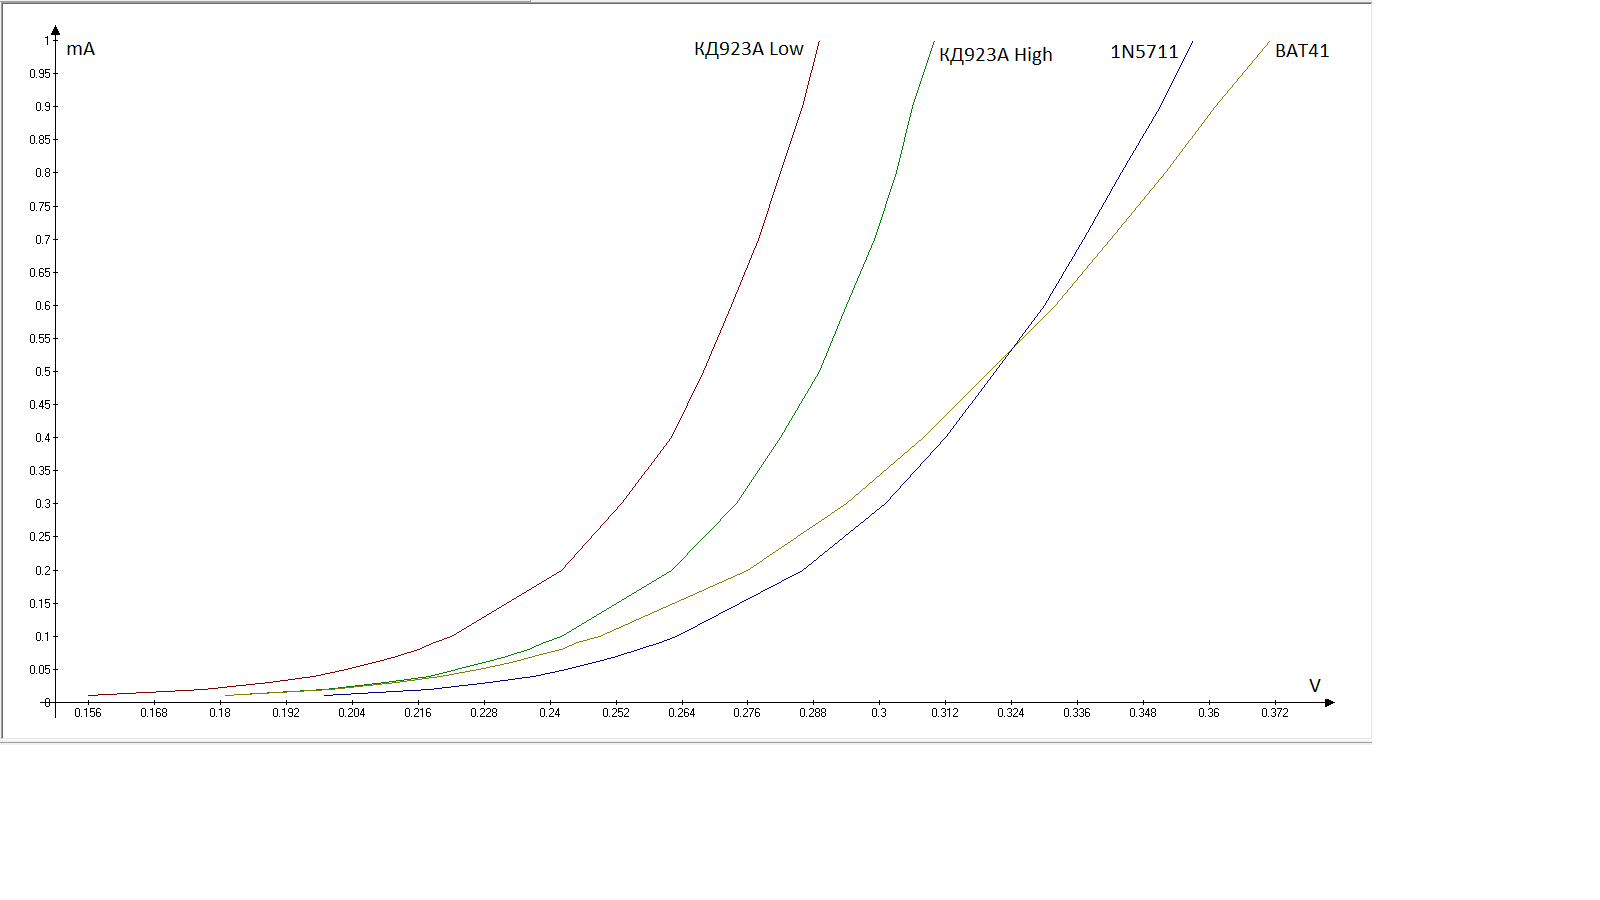Click the 0.1 current axis tick

(43, 637)
